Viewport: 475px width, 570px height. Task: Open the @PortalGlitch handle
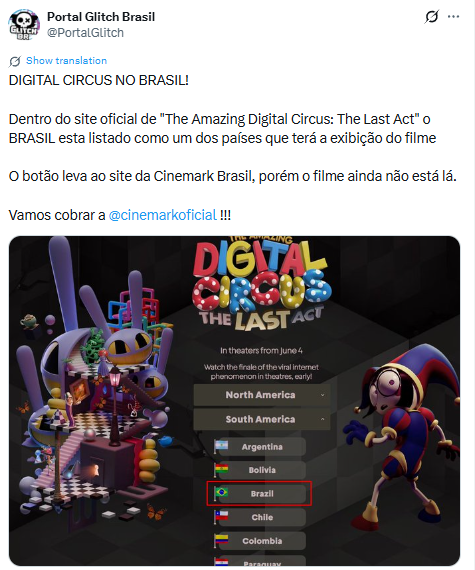[85, 33]
